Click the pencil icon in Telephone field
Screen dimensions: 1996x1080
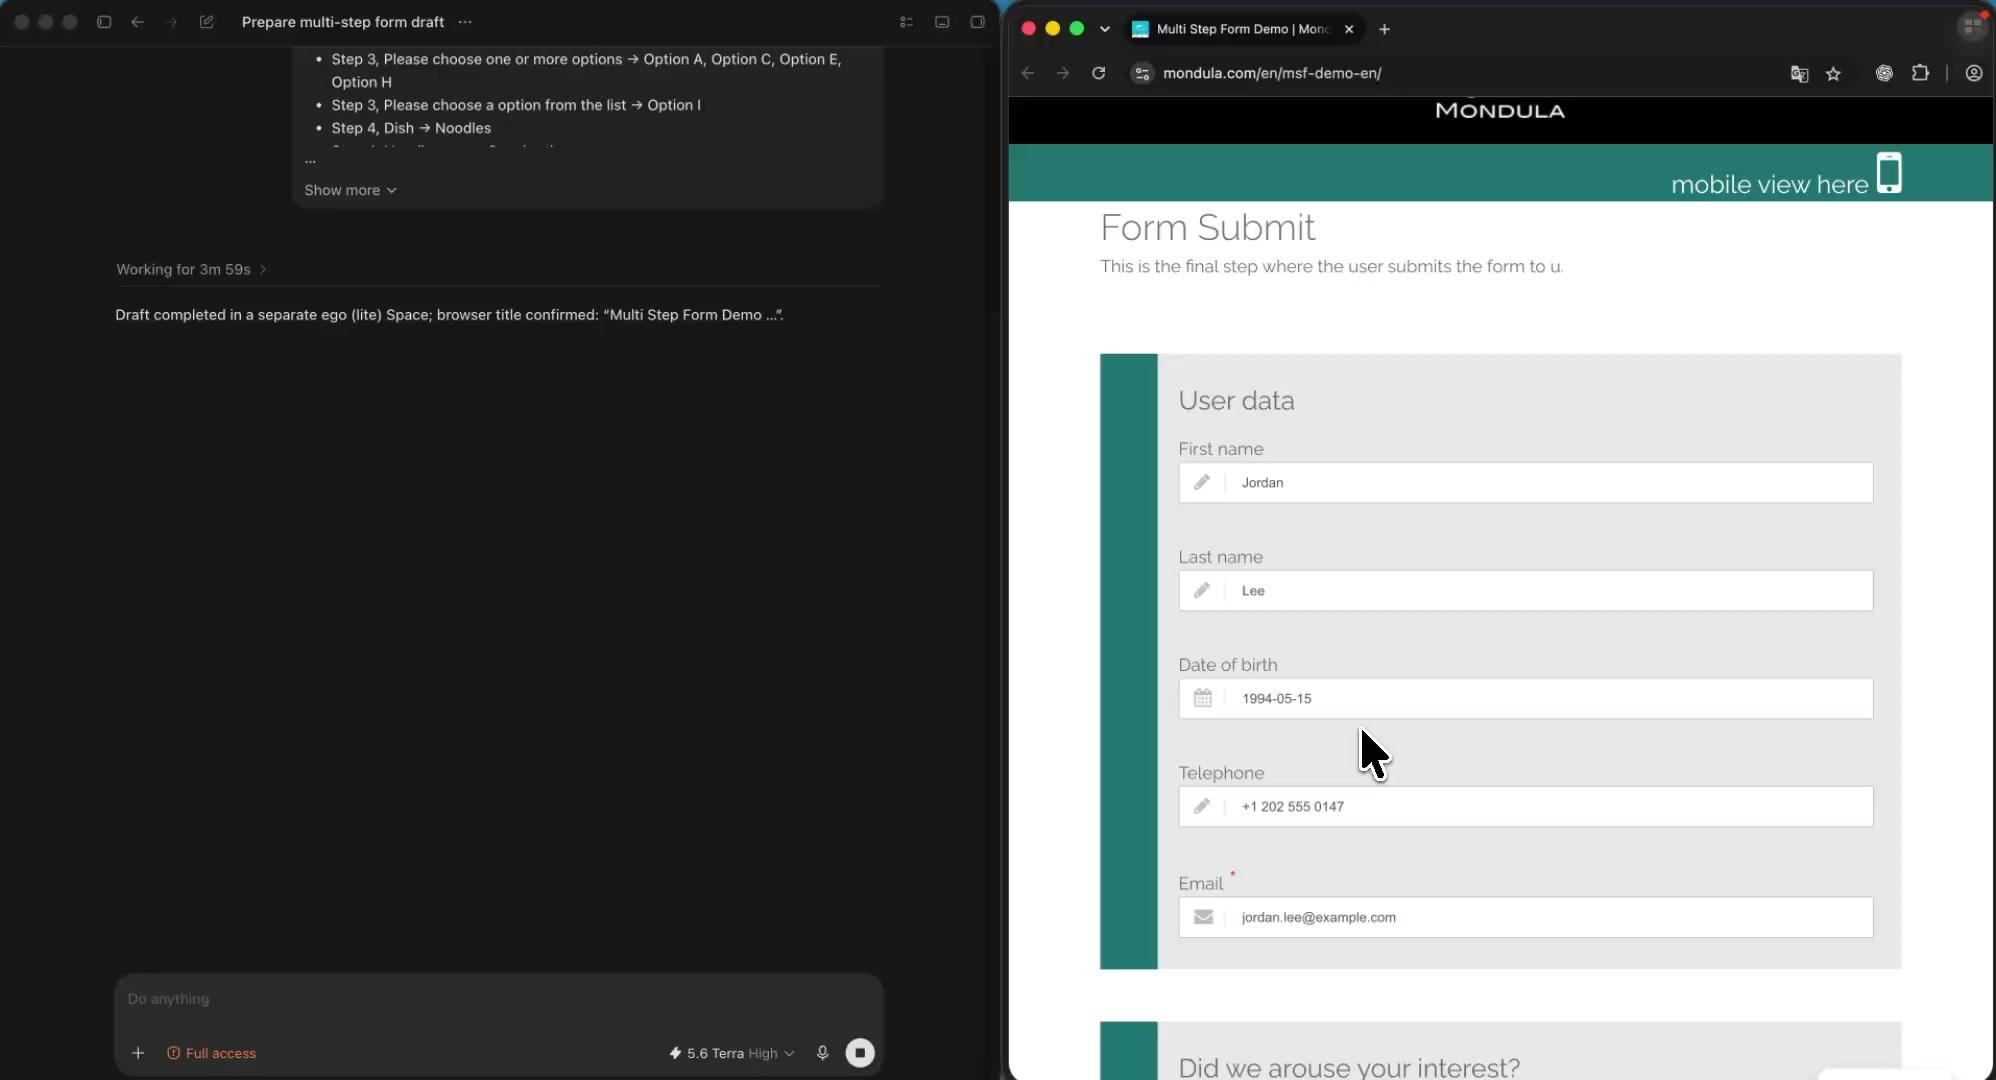pyautogui.click(x=1202, y=806)
